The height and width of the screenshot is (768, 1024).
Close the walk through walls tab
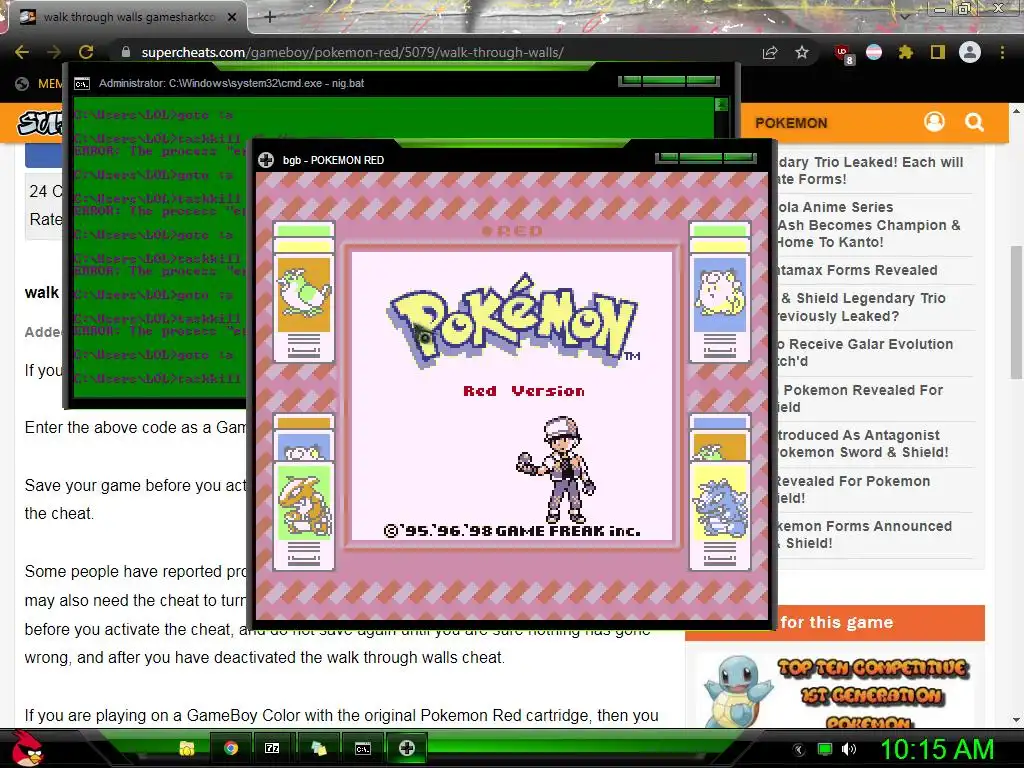(x=231, y=17)
